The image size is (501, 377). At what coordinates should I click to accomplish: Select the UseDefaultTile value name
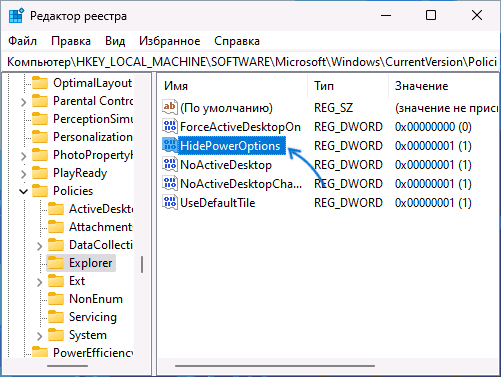(218, 203)
